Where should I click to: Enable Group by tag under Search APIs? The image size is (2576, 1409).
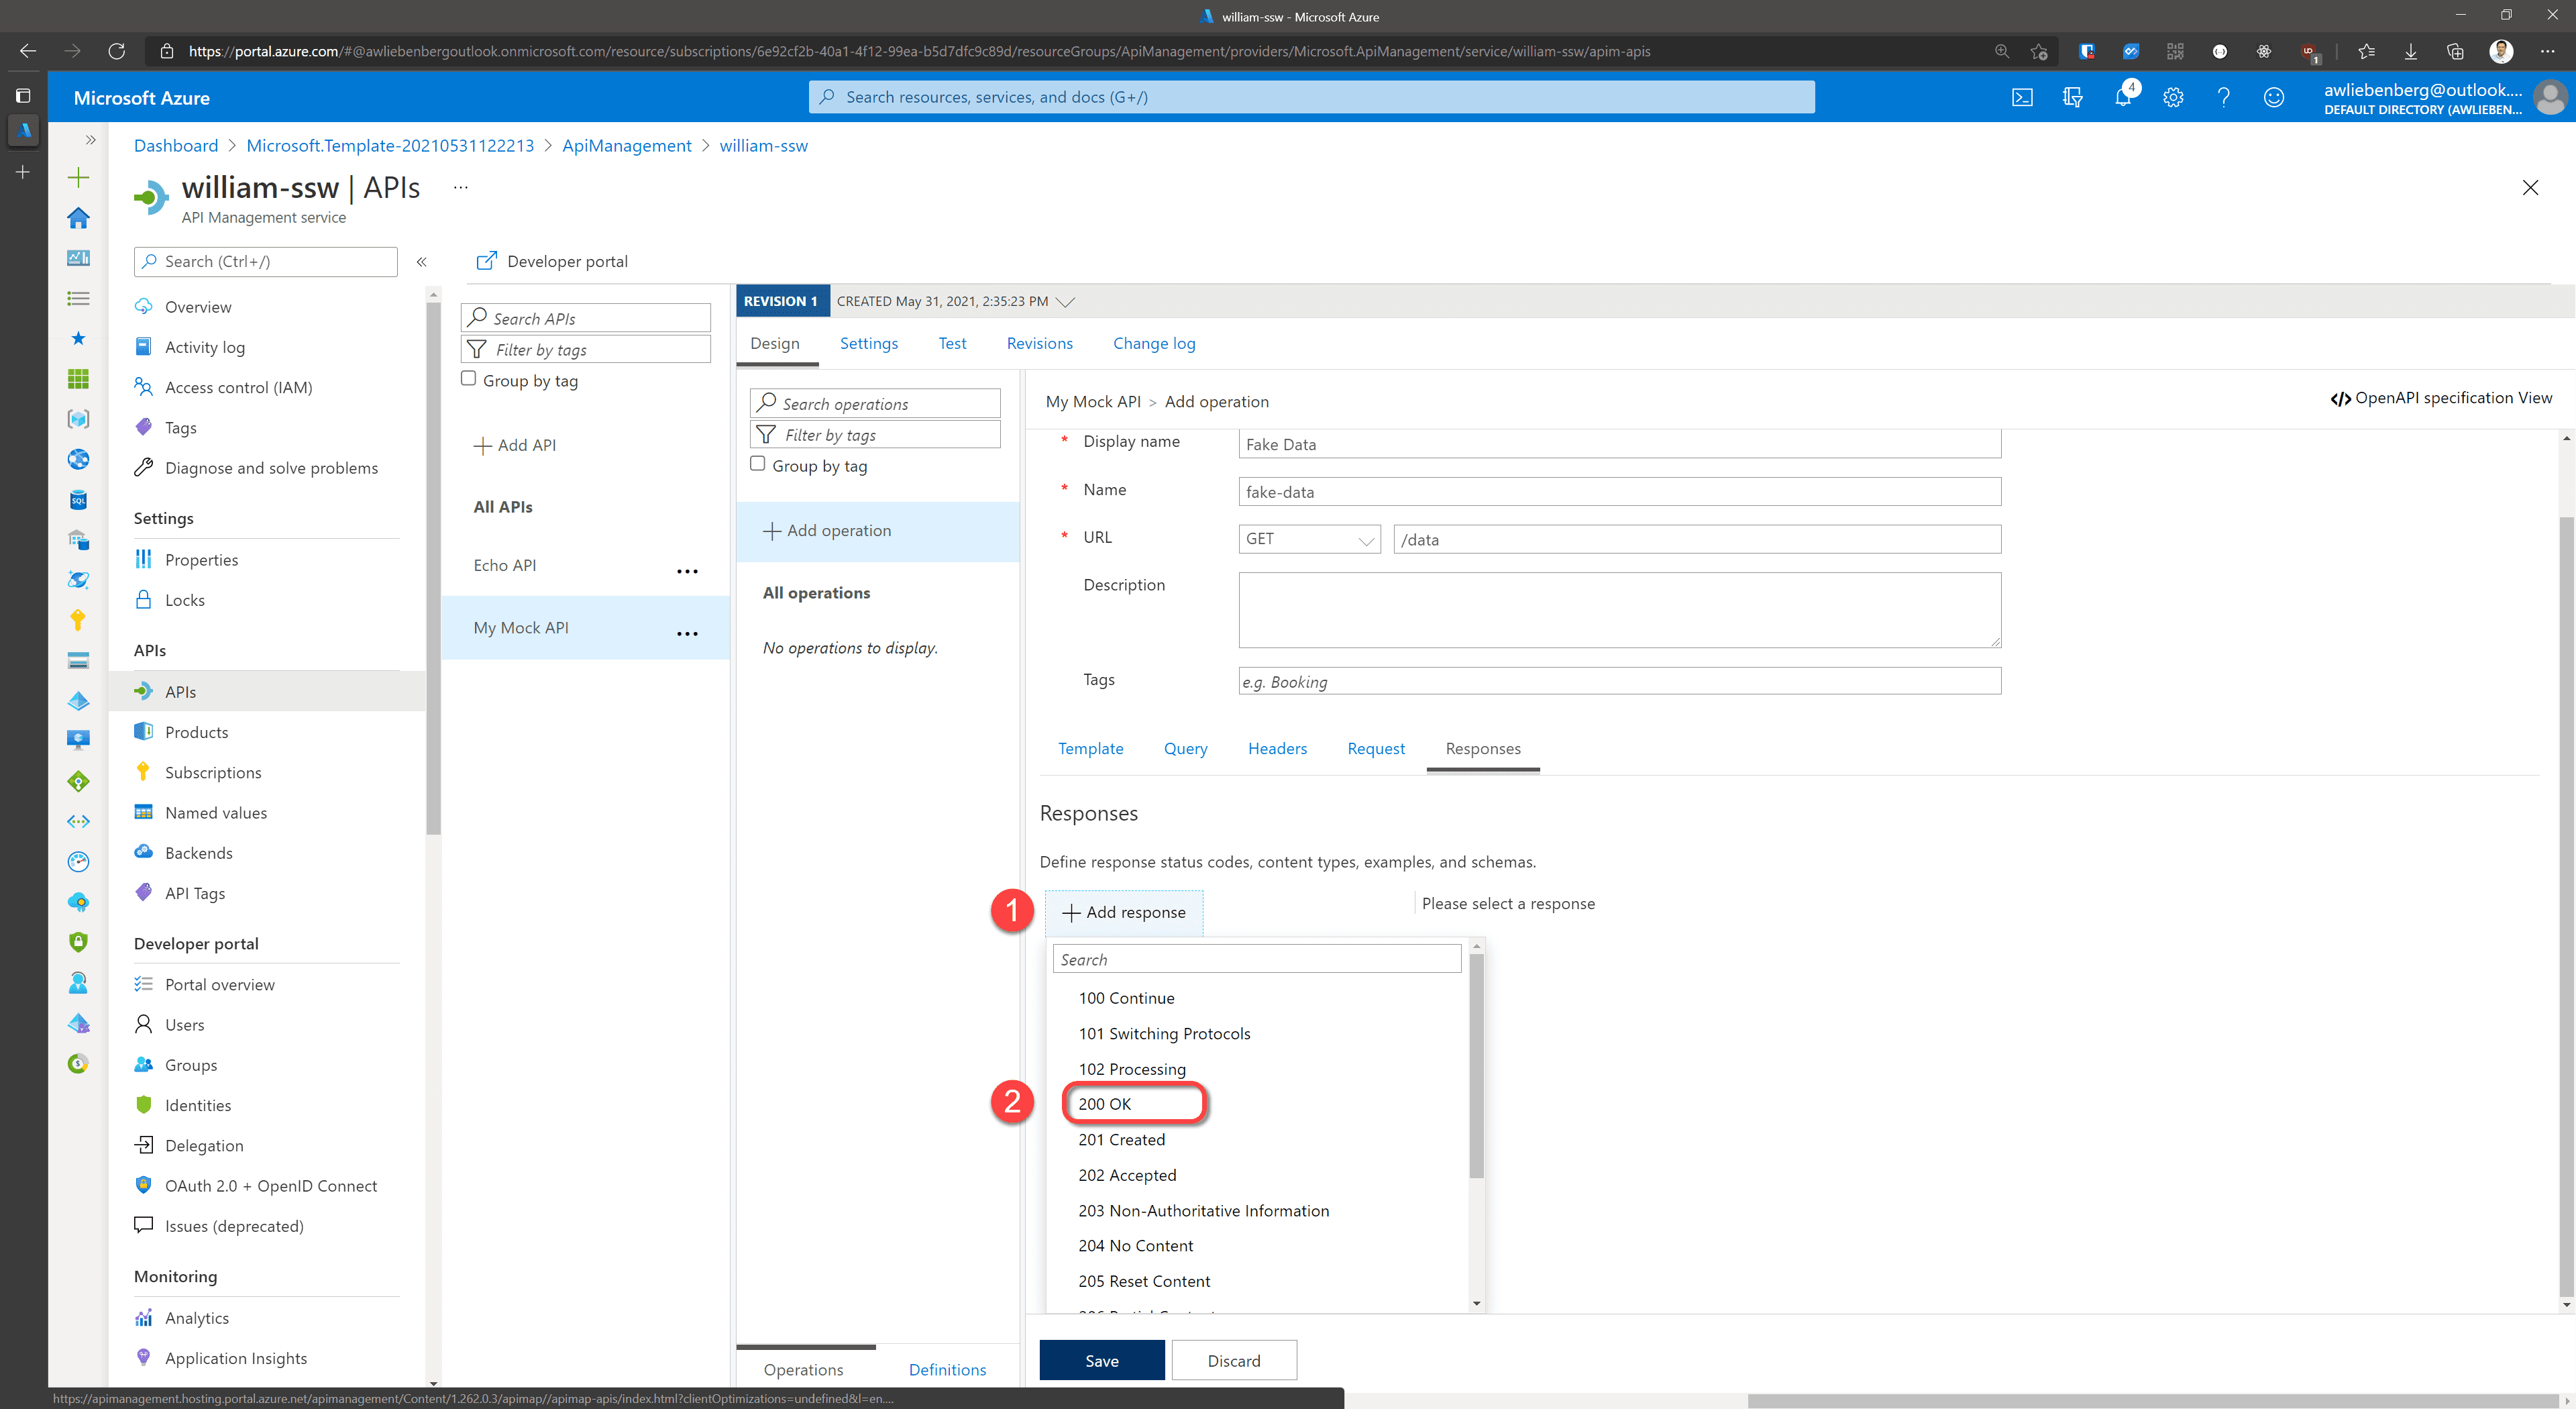tap(468, 379)
